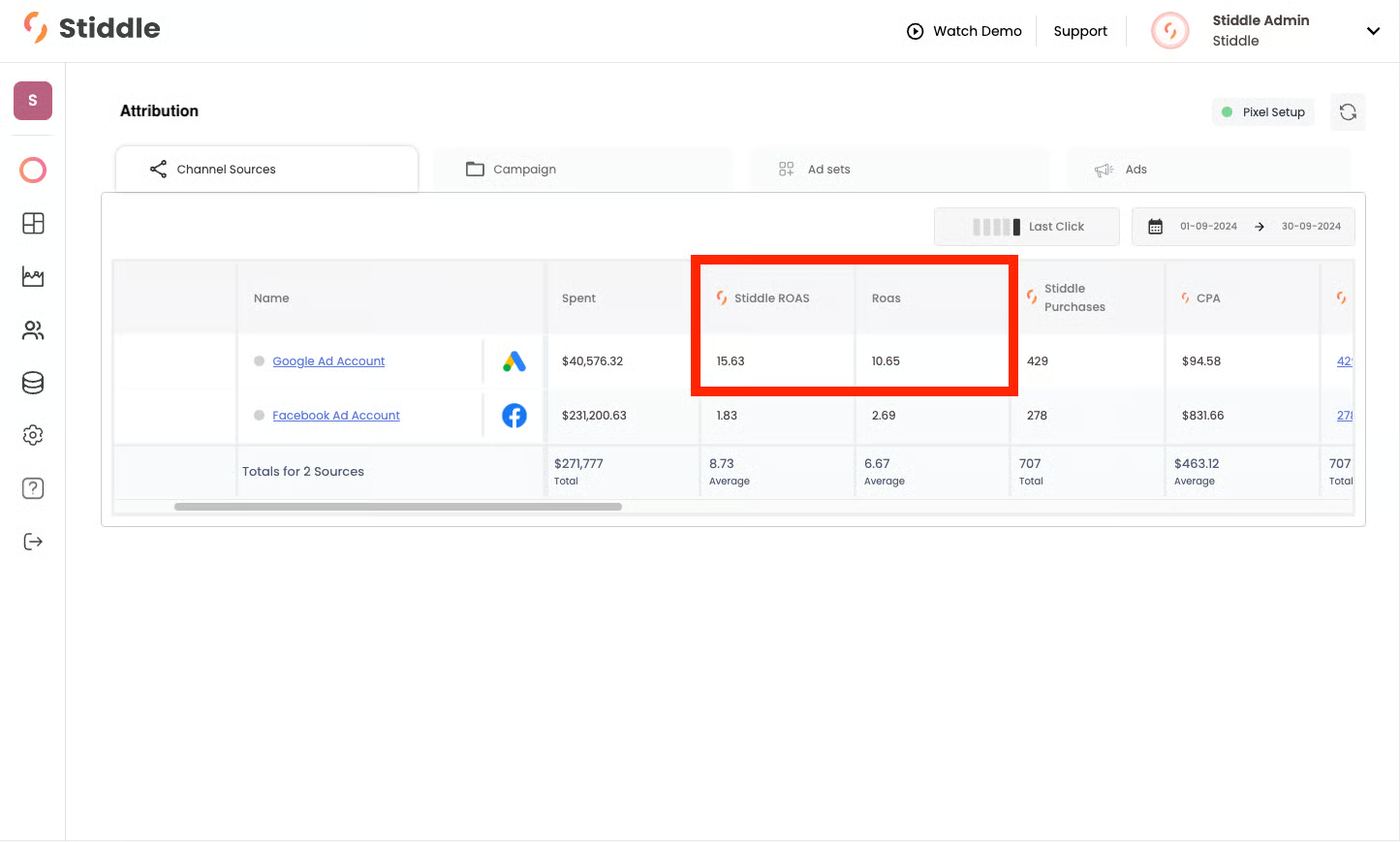This screenshot has height=842, width=1400.
Task: Click the start date 01-09-2024
Action: (1208, 227)
